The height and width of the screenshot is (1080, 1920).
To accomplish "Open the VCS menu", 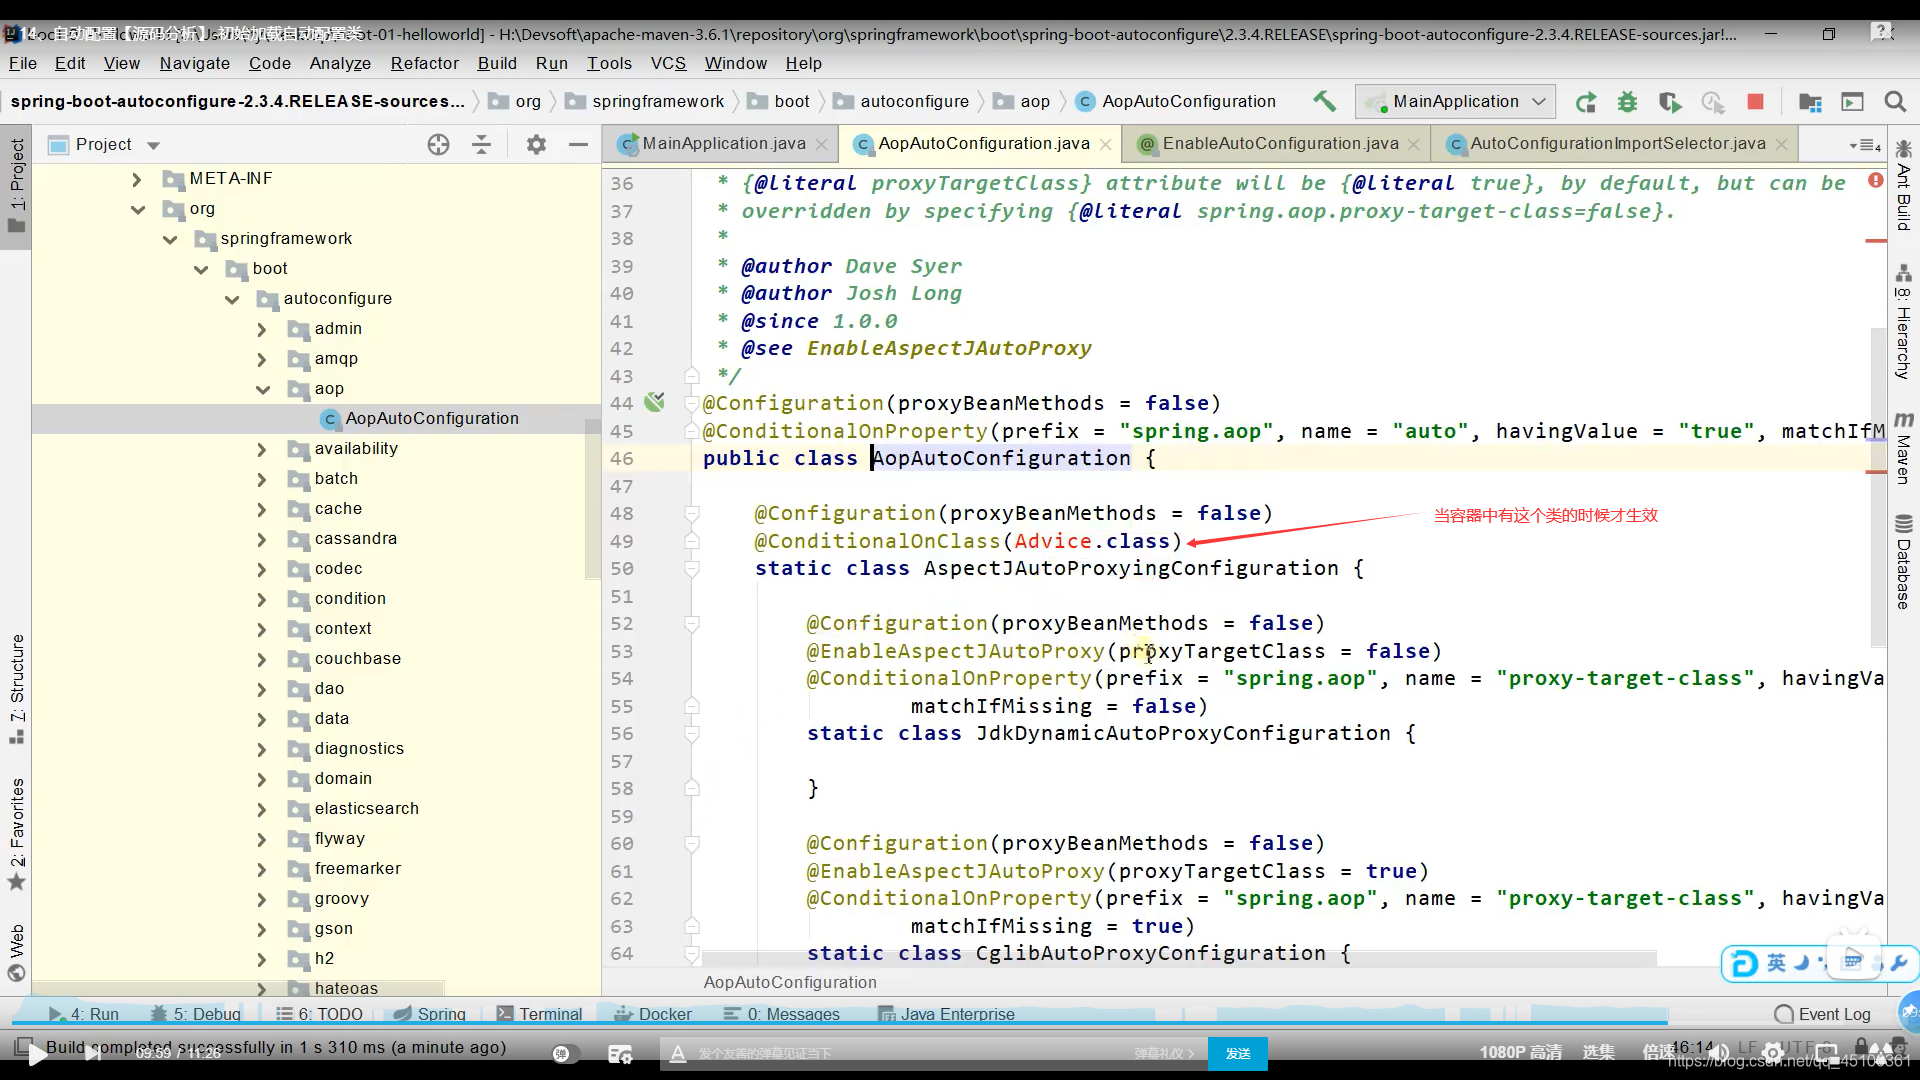I will pos(668,63).
